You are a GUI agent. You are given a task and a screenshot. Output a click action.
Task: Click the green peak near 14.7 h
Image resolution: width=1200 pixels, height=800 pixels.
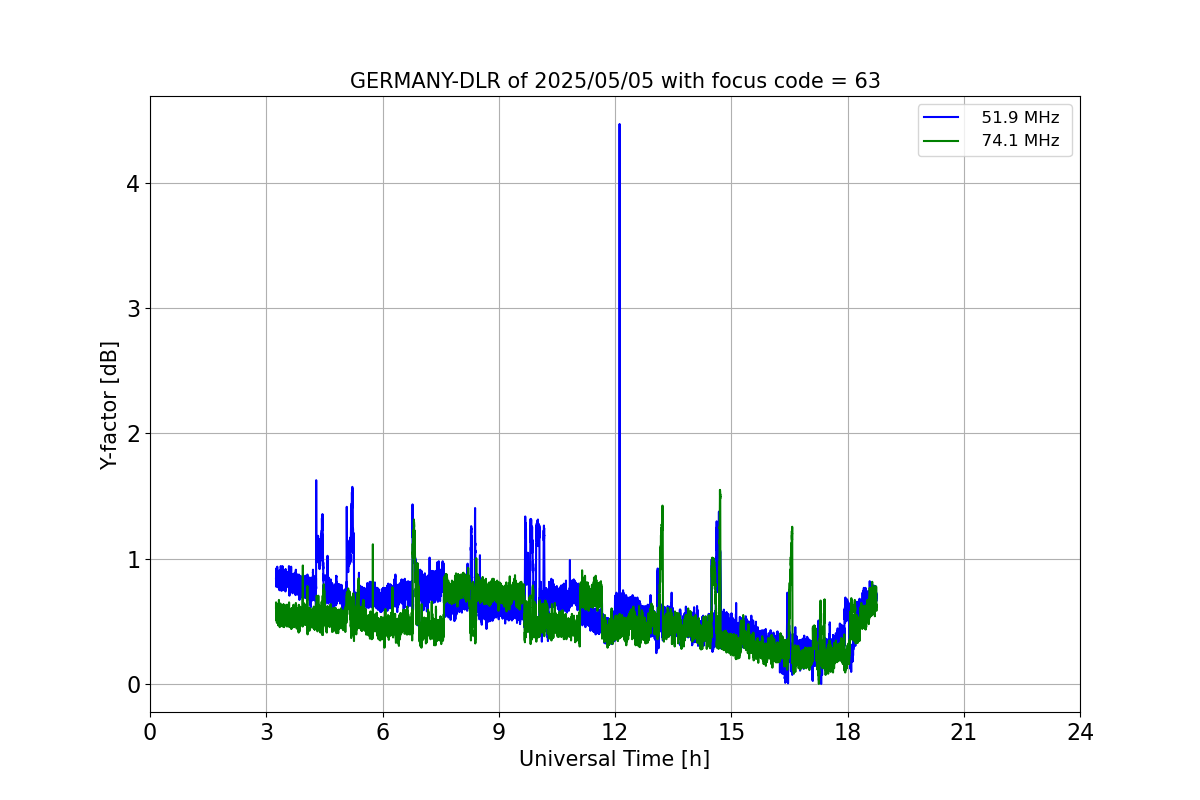(720, 492)
